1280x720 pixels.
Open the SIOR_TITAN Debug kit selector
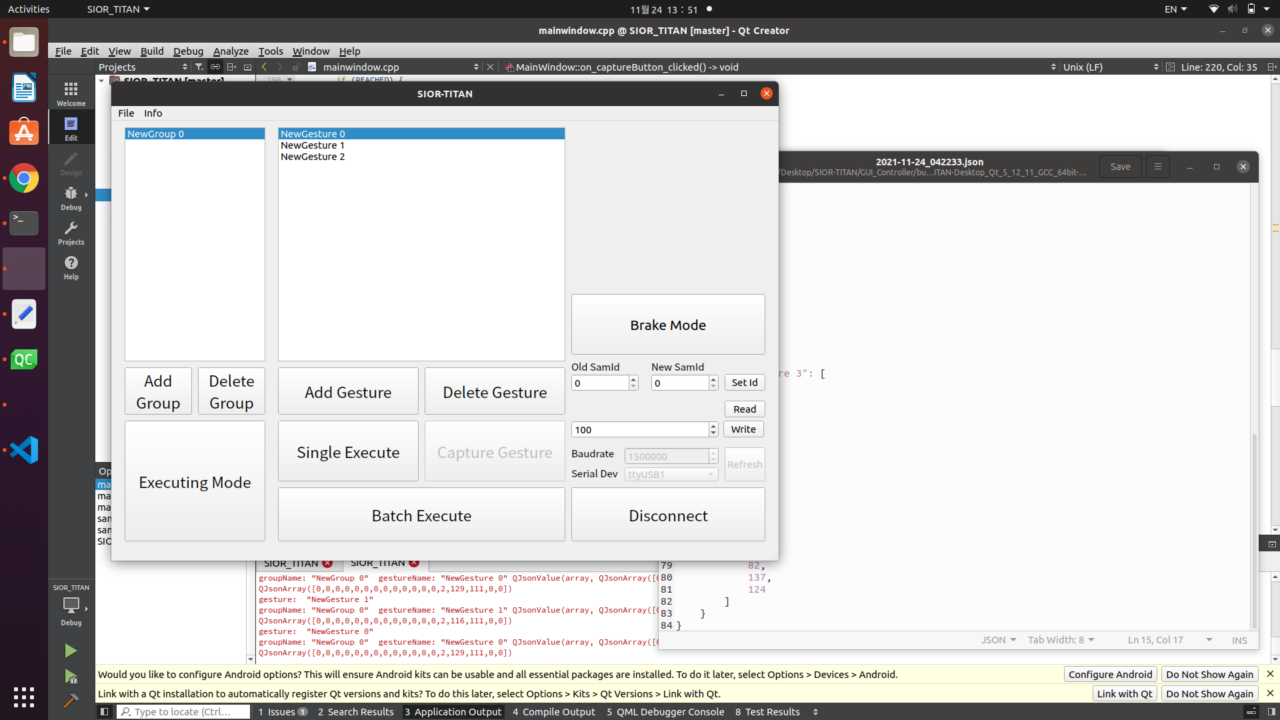point(71,604)
